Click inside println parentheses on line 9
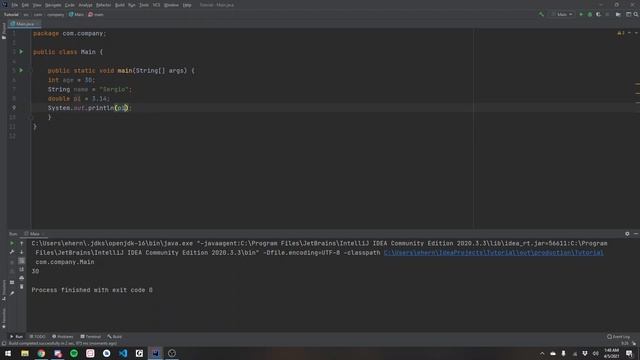The height and width of the screenshot is (360, 640). [x=122, y=108]
